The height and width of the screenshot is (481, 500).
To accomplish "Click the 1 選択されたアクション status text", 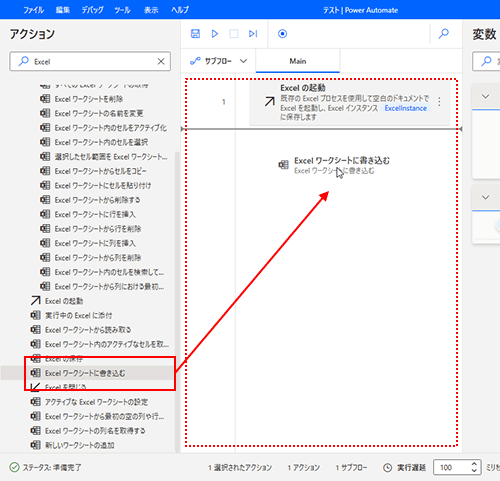I will tap(240, 468).
